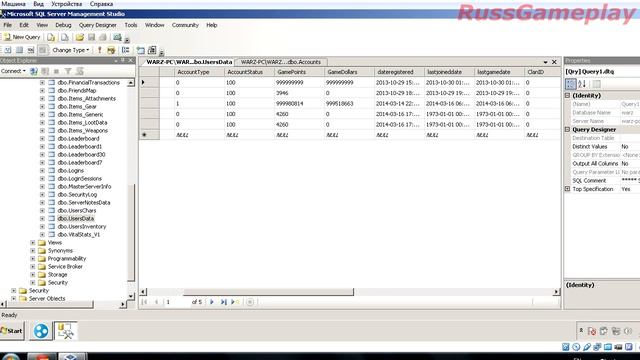Click the Connect Object Explorer icon

[34, 71]
